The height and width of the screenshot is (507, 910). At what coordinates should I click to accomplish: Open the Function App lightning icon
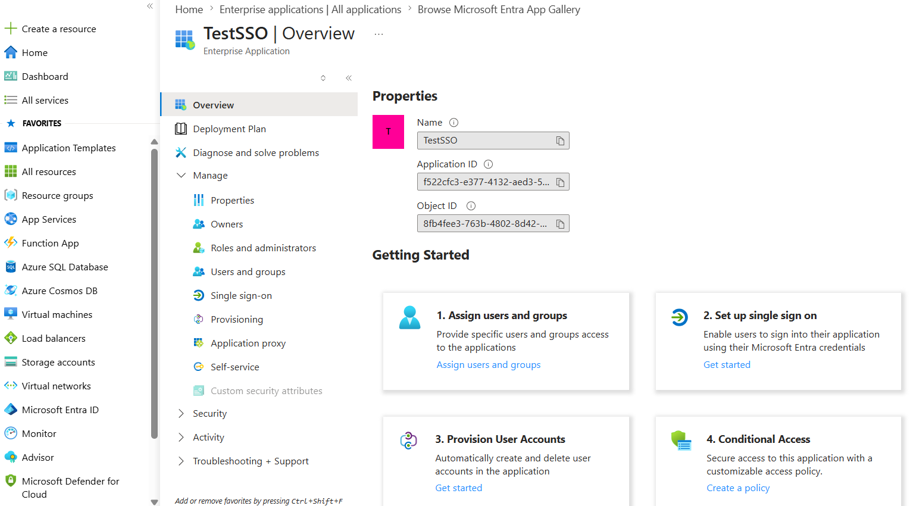point(10,242)
